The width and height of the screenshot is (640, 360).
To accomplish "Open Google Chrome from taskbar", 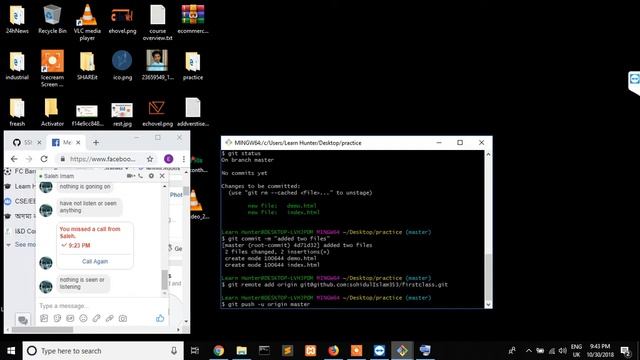I will coord(218,351).
